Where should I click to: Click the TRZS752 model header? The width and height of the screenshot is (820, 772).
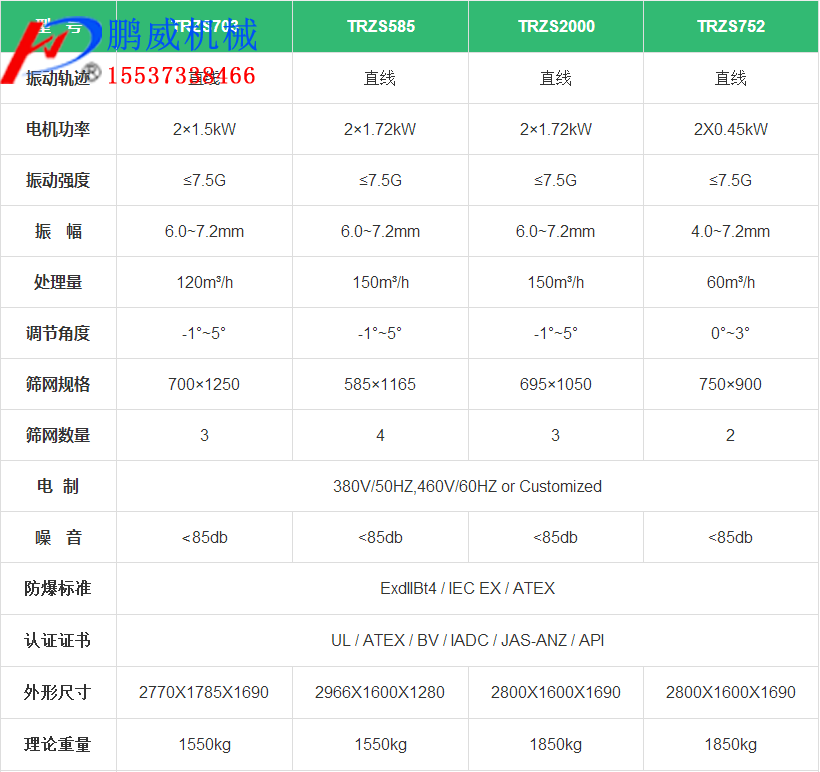coord(730,26)
